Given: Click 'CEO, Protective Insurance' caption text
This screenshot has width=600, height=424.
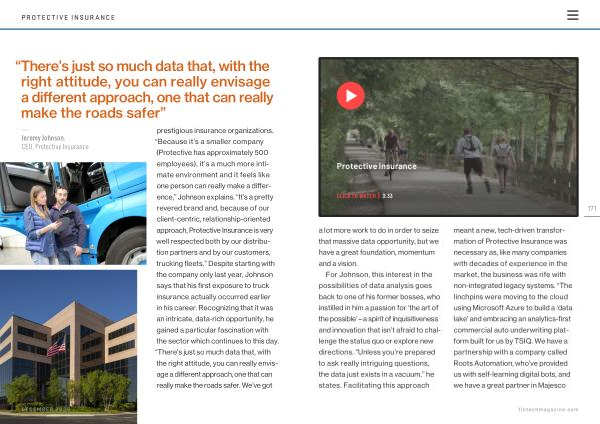Looking at the screenshot, I should [55, 146].
